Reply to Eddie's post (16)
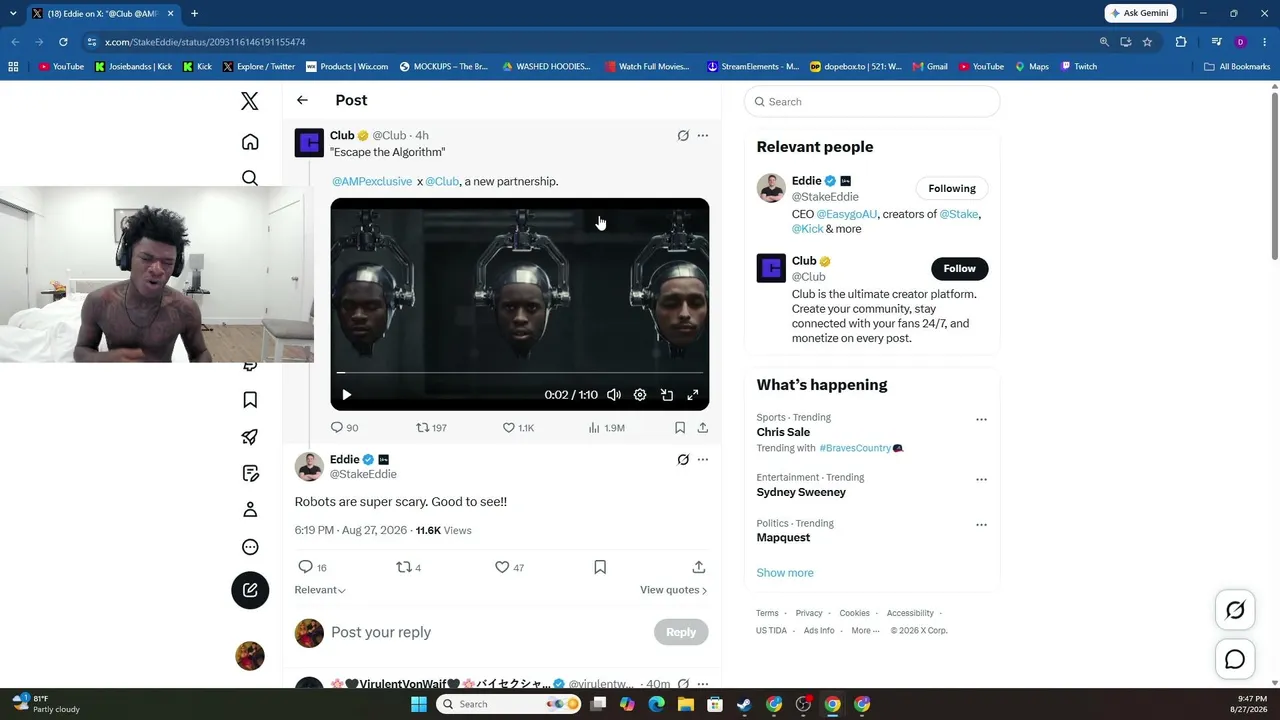The height and width of the screenshot is (720, 1280). (x=313, y=567)
